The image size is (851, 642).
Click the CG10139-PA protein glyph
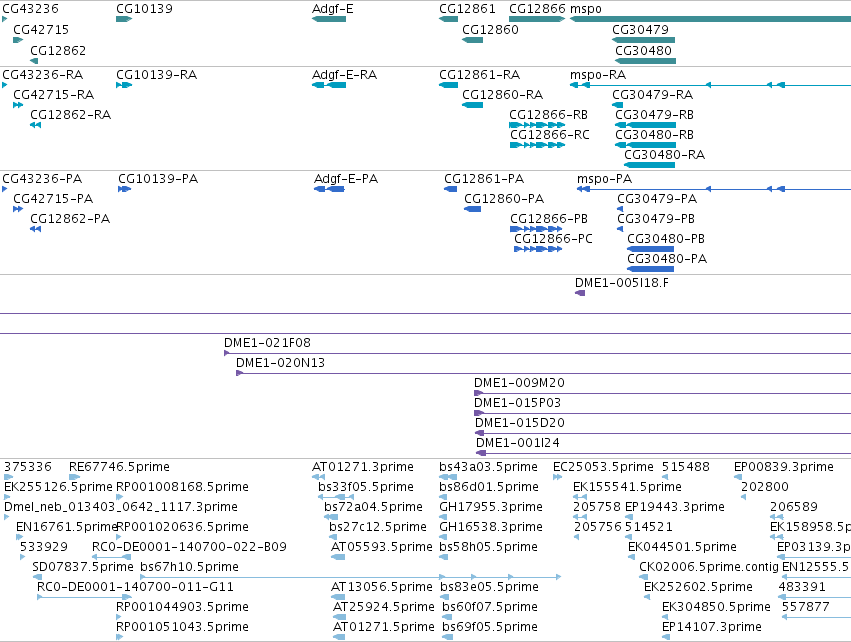pyautogui.click(x=125, y=189)
